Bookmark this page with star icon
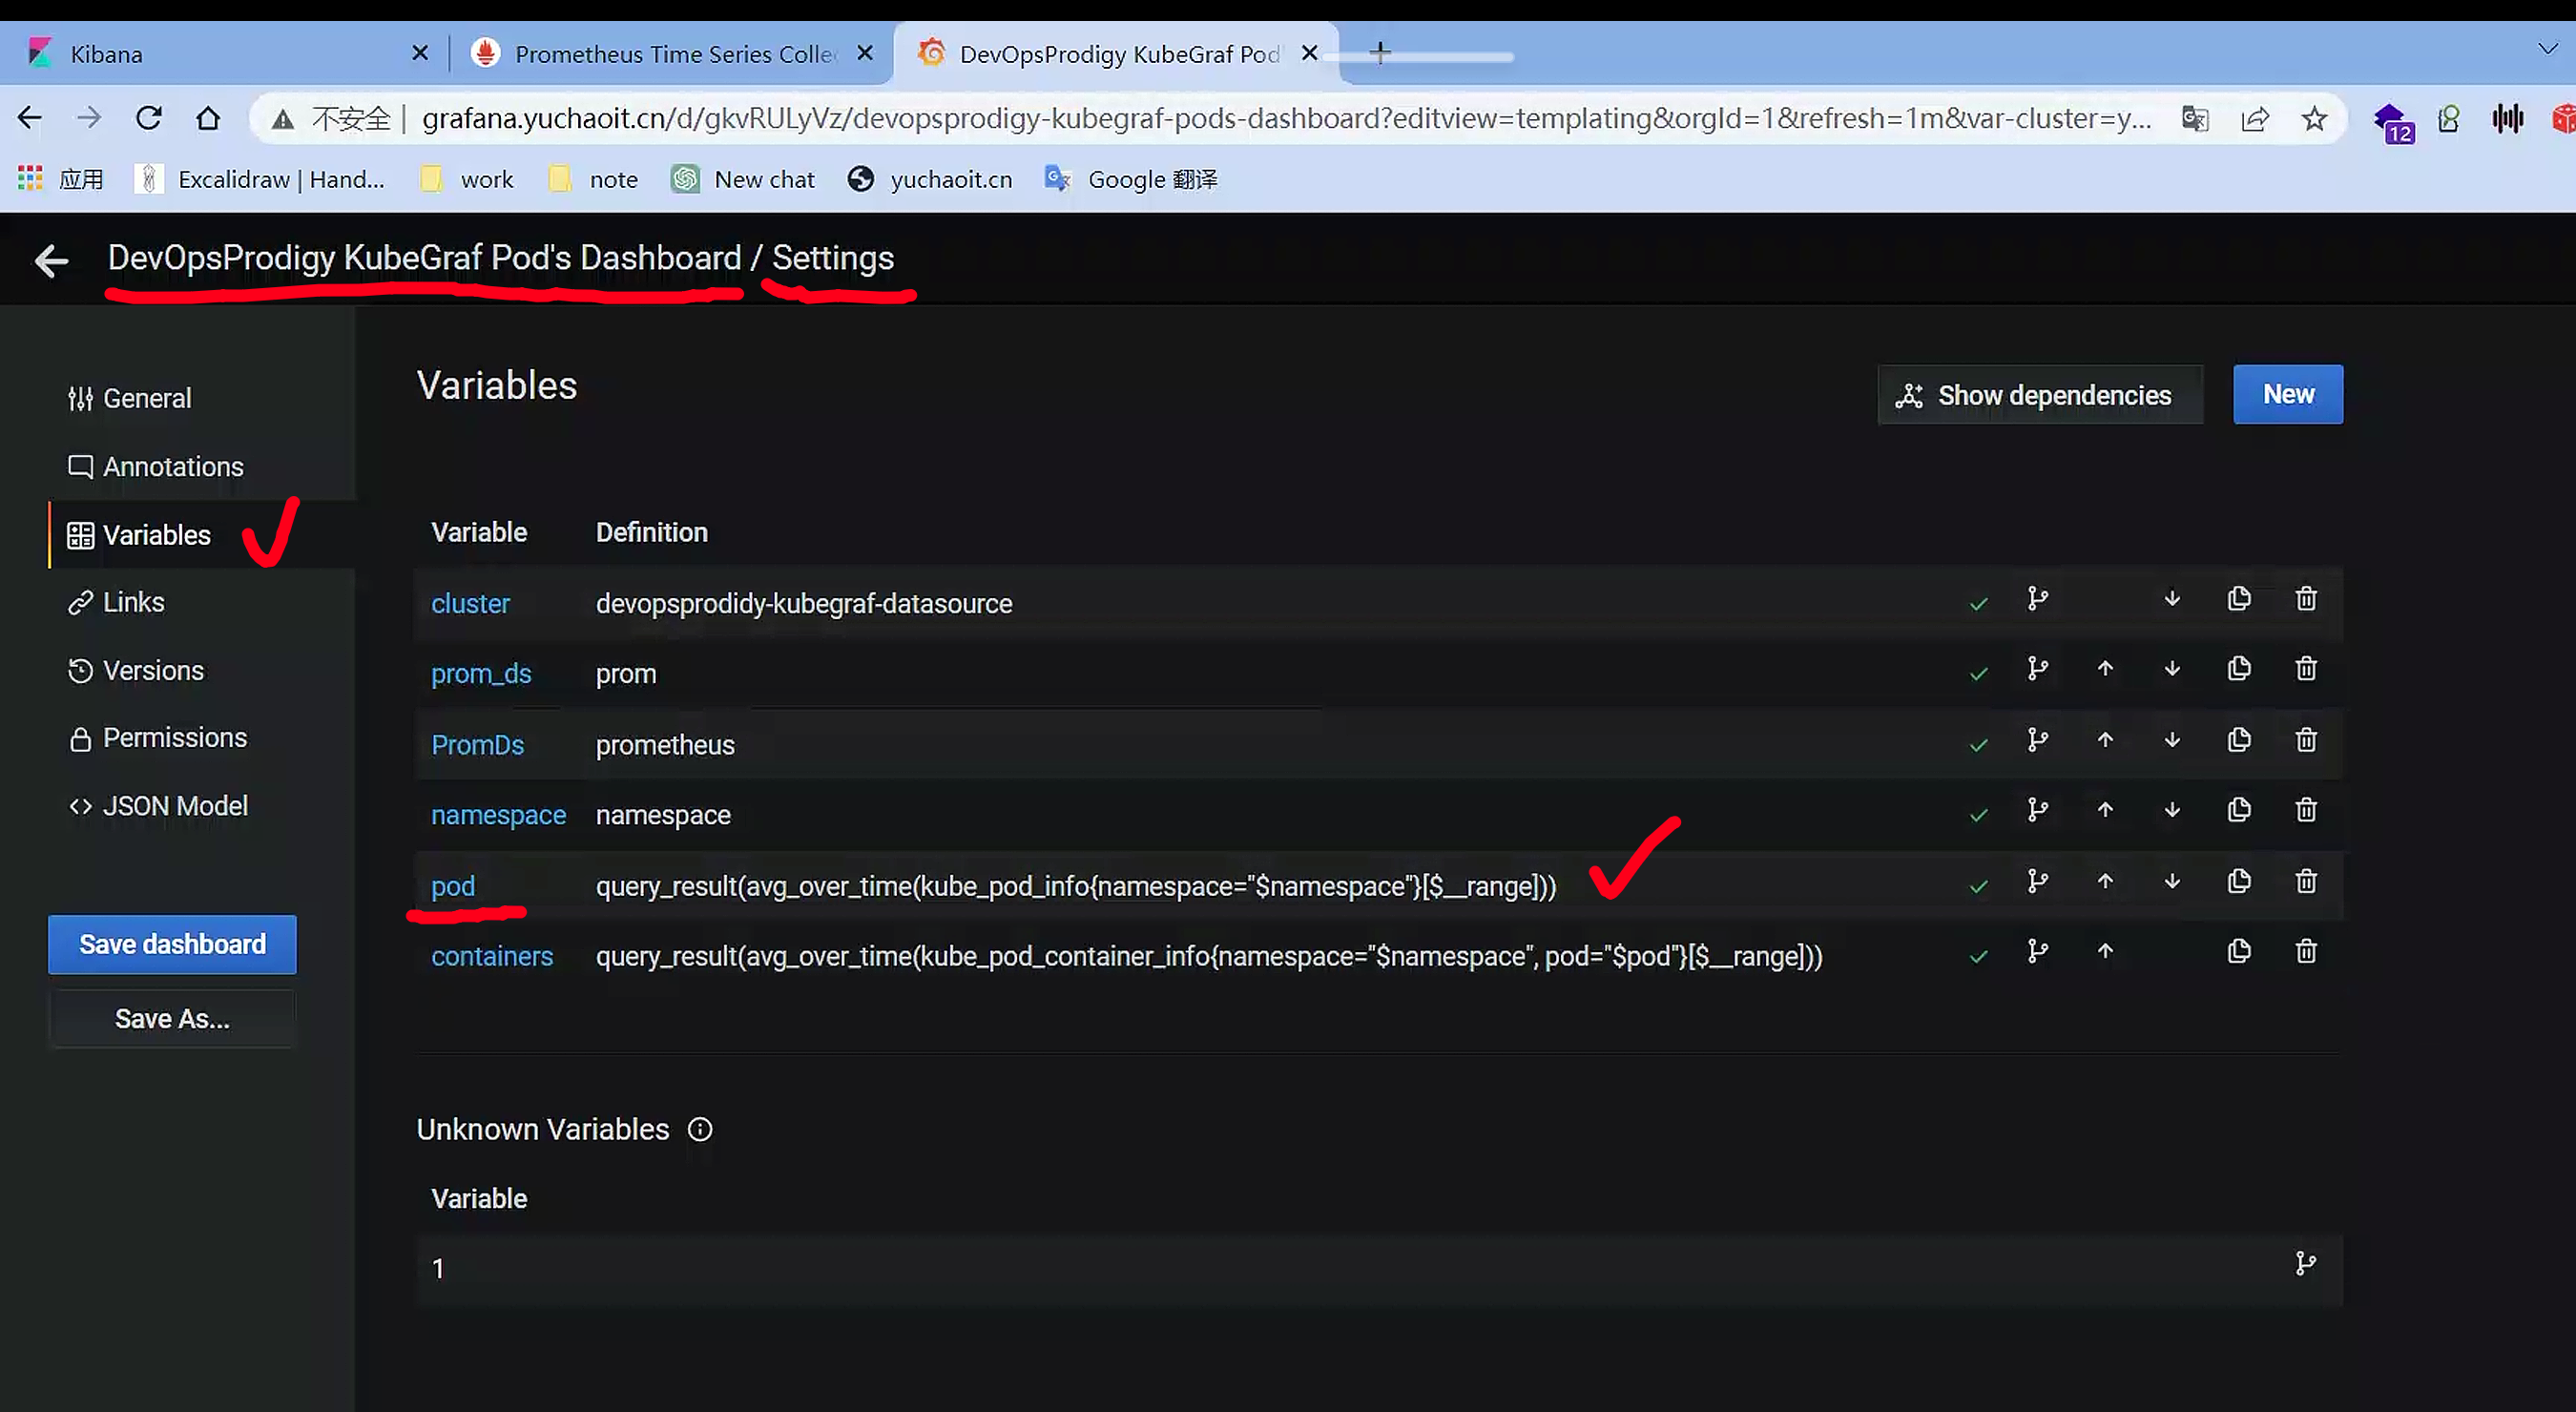Viewport: 2576px width, 1412px height. (x=2313, y=119)
